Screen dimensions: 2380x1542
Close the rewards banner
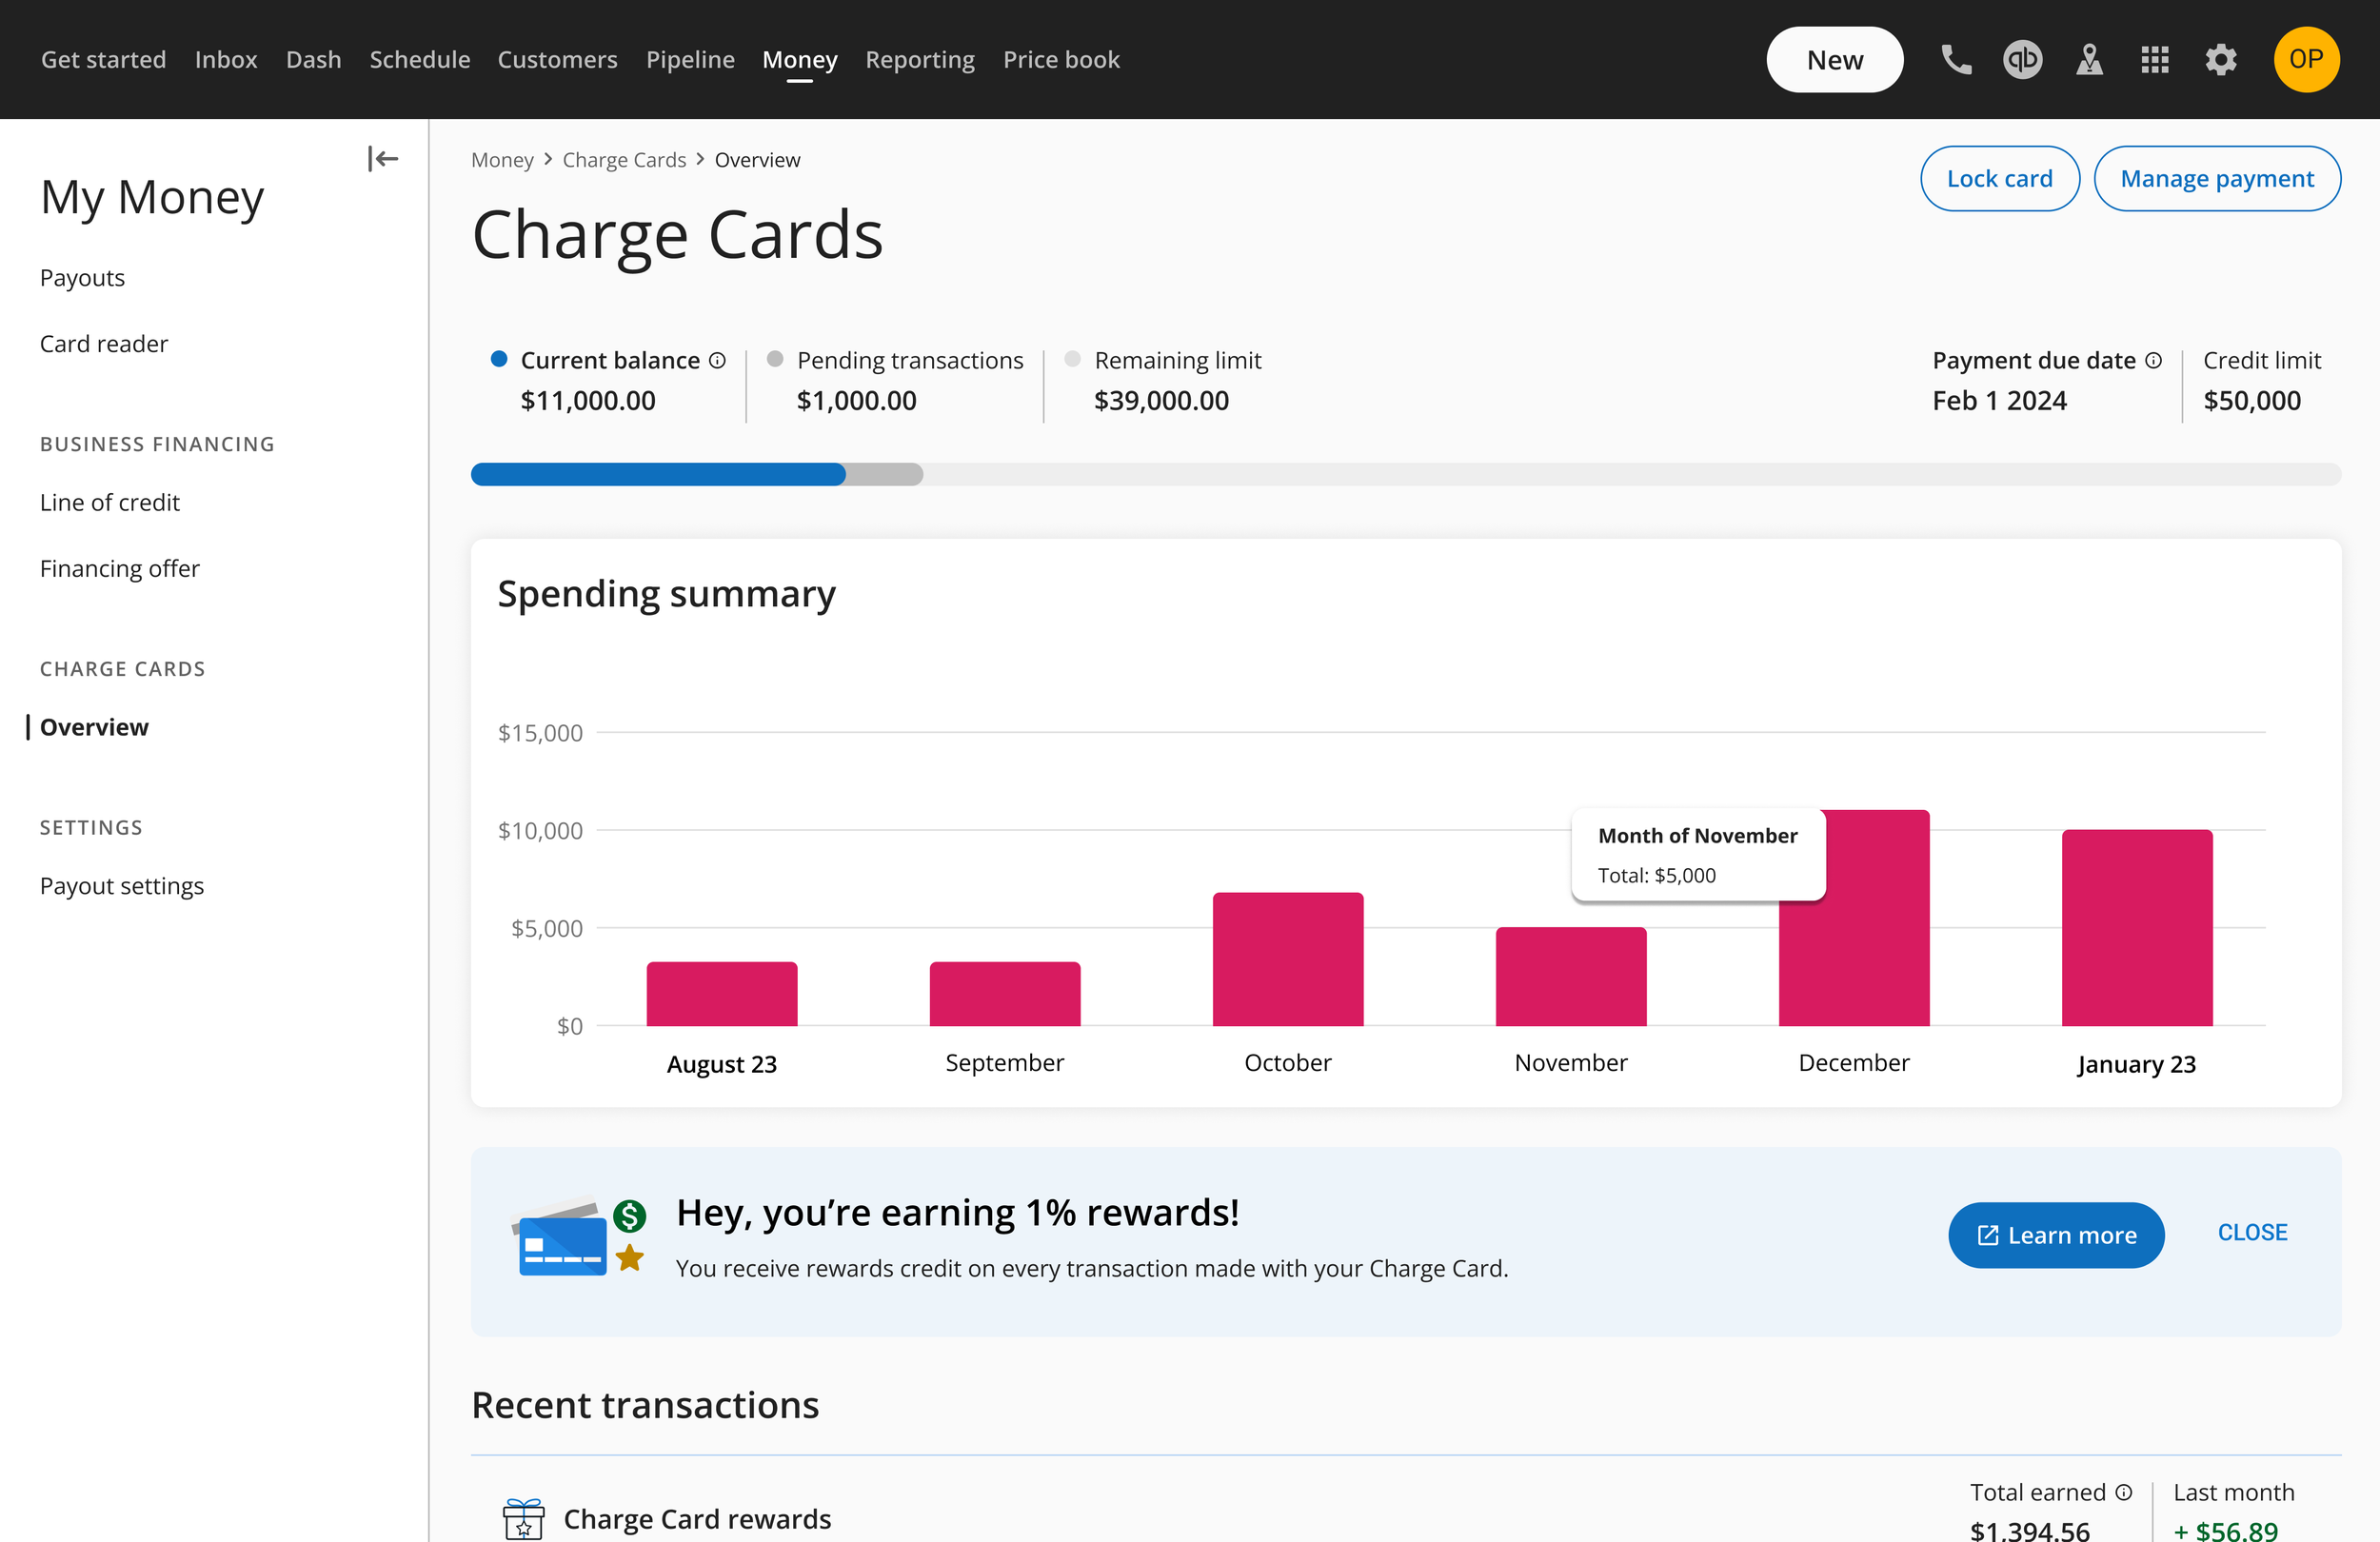tap(2252, 1233)
